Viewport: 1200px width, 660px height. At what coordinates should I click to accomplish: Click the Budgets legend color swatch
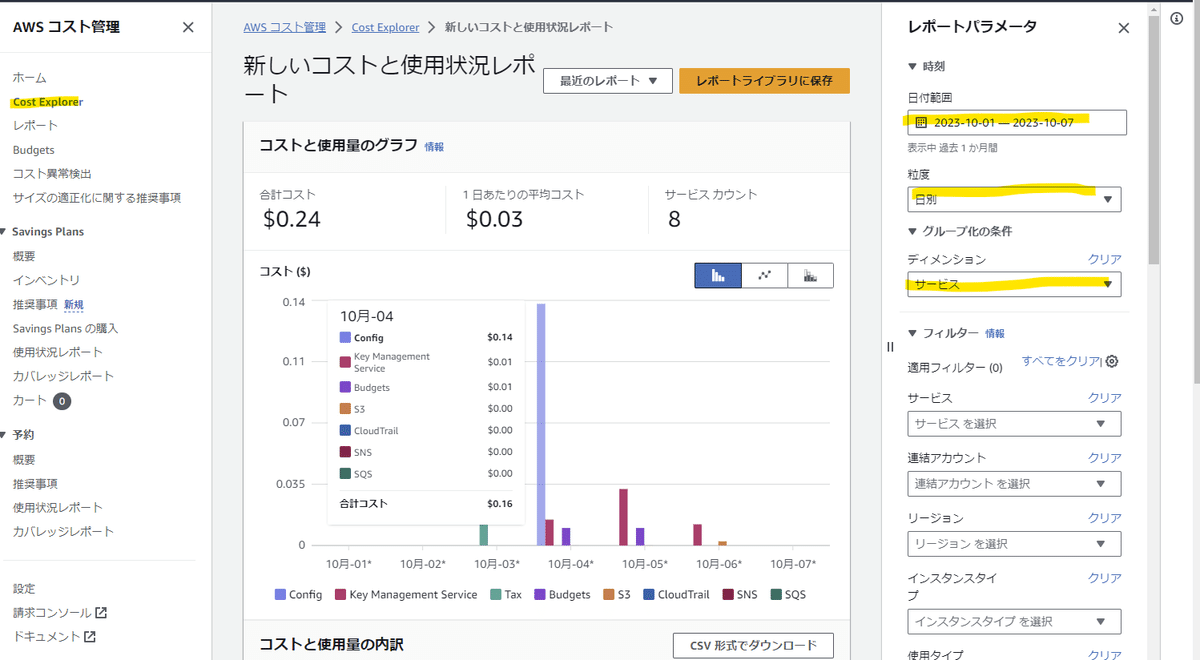pos(540,594)
